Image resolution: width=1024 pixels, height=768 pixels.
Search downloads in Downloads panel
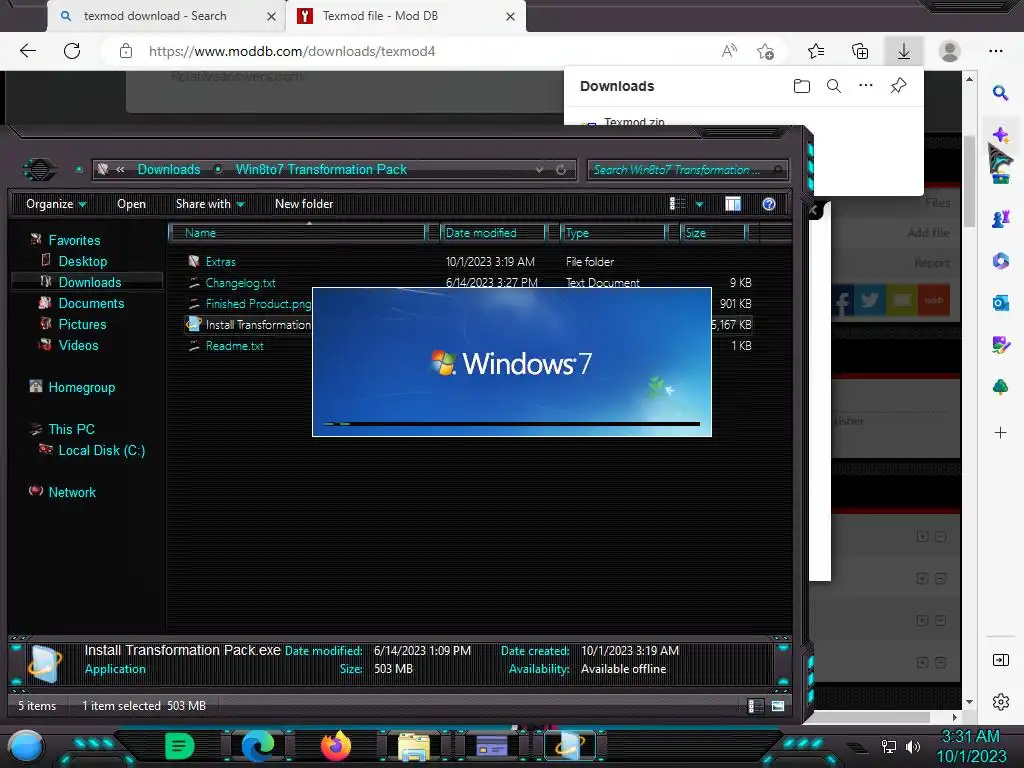[834, 86]
